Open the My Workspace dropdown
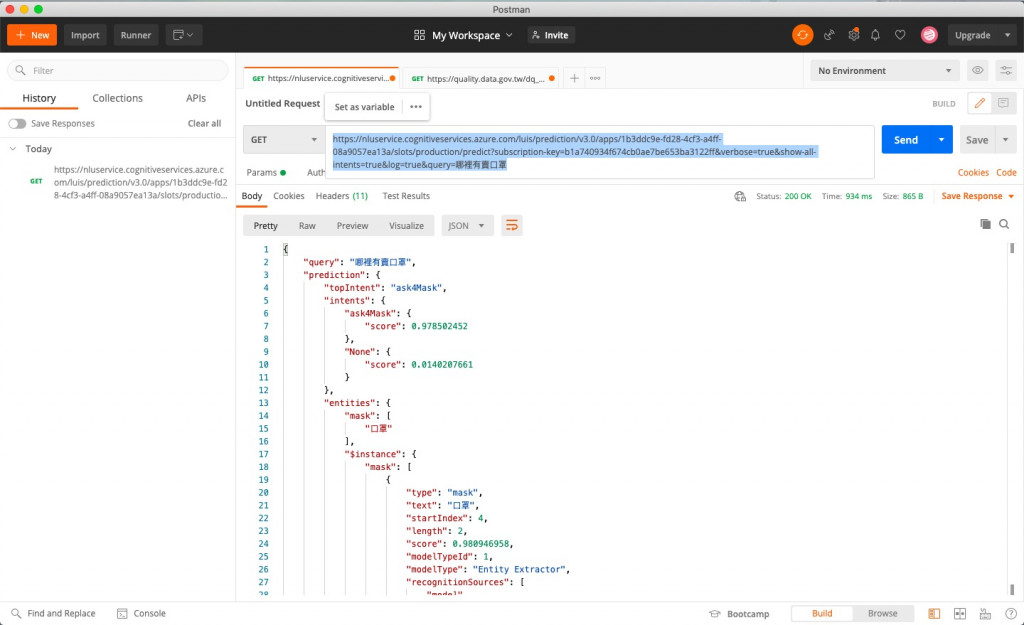Viewport: 1024px width, 625px height. point(463,35)
